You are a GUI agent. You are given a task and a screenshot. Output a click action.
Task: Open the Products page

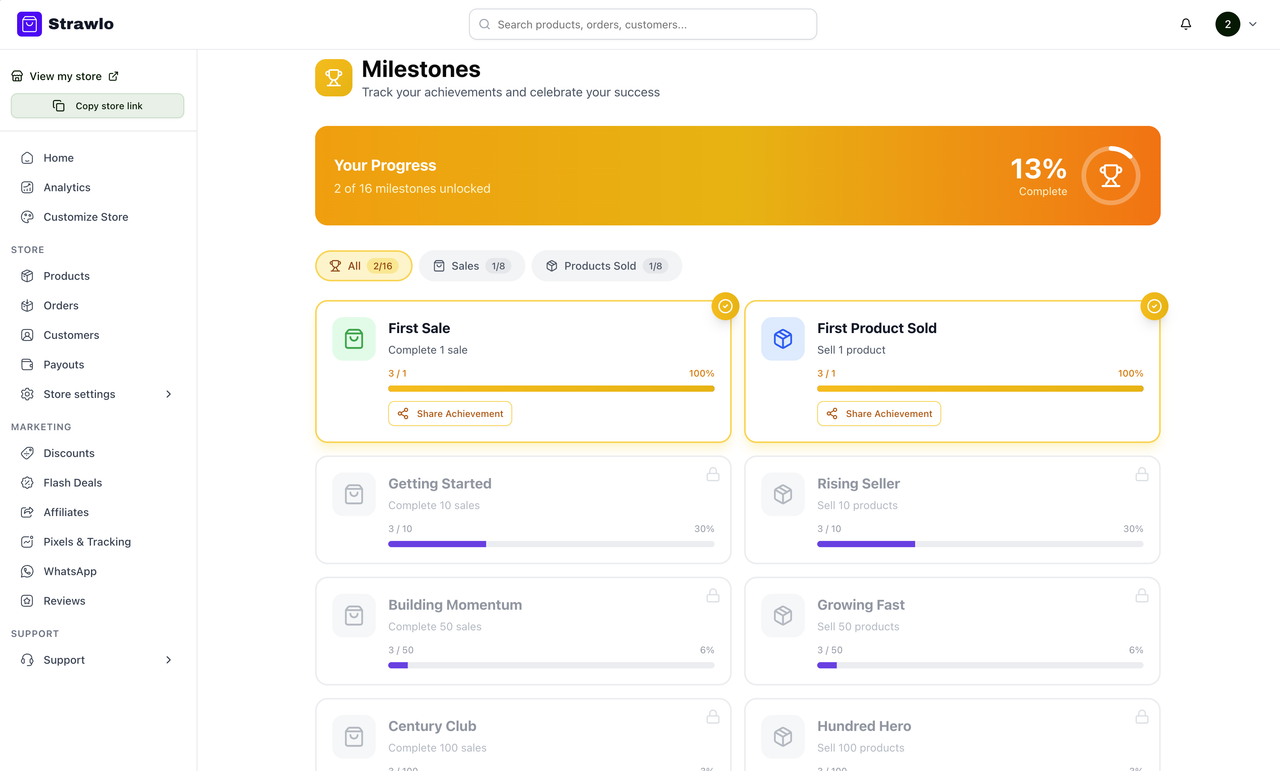pos(67,275)
